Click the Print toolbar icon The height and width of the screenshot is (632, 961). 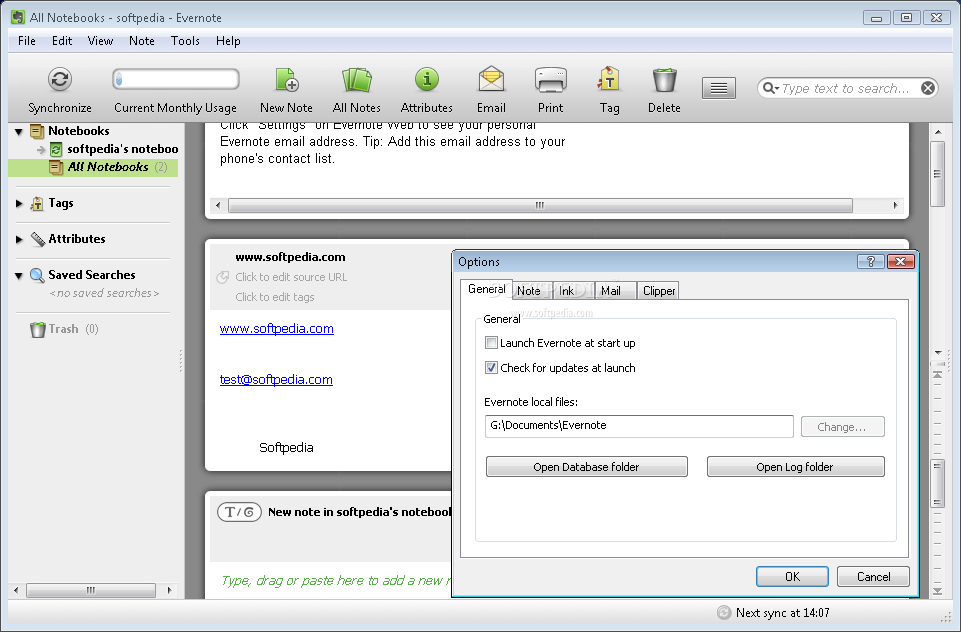(x=550, y=80)
